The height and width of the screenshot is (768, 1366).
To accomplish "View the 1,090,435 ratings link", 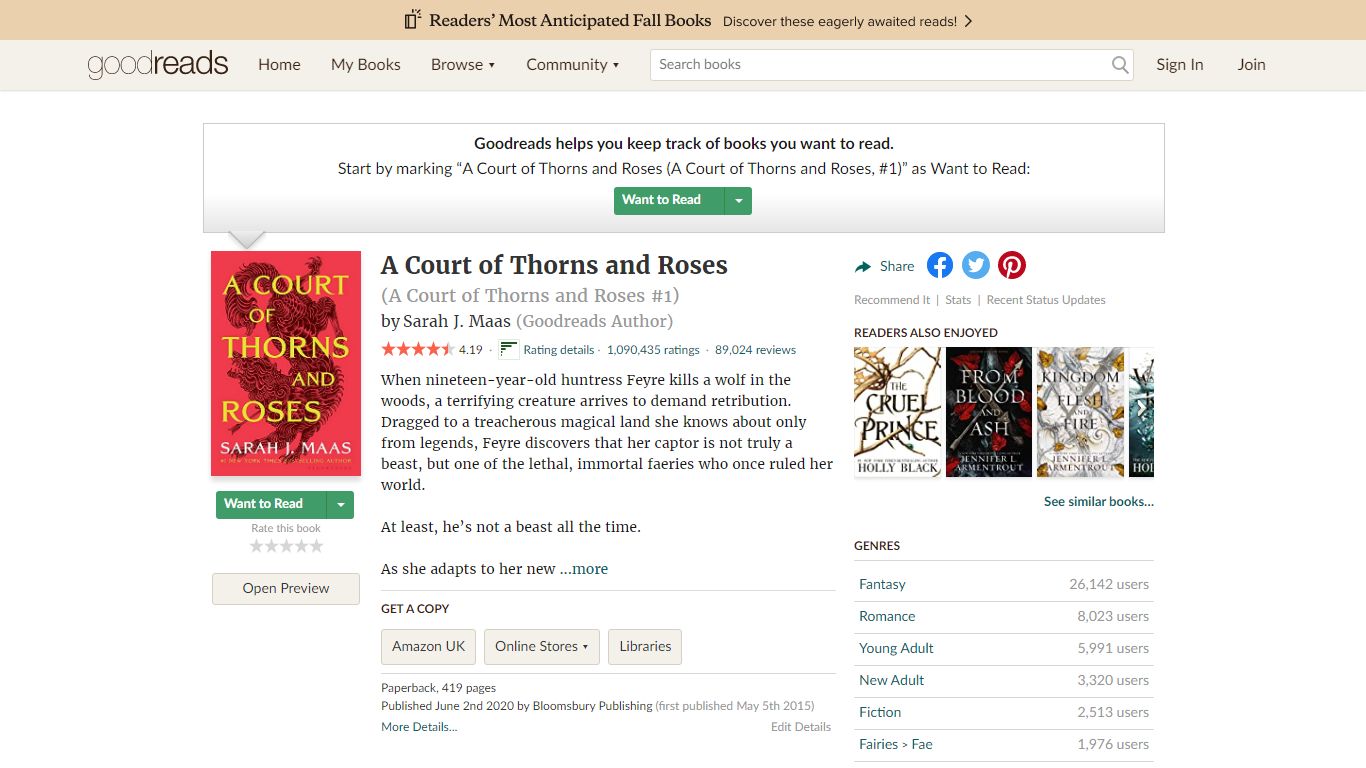I will [653, 350].
